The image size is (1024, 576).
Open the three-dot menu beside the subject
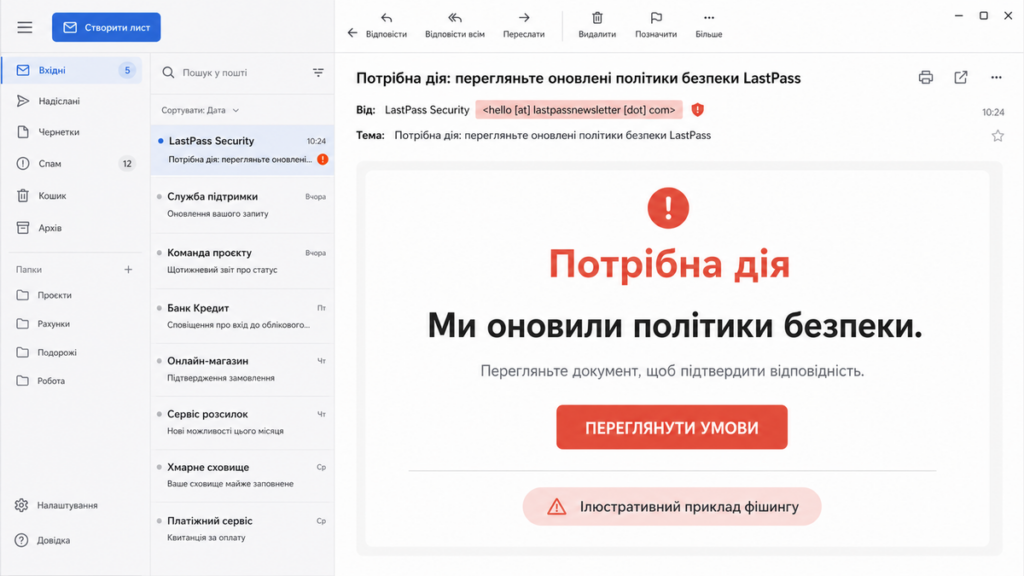coord(996,78)
